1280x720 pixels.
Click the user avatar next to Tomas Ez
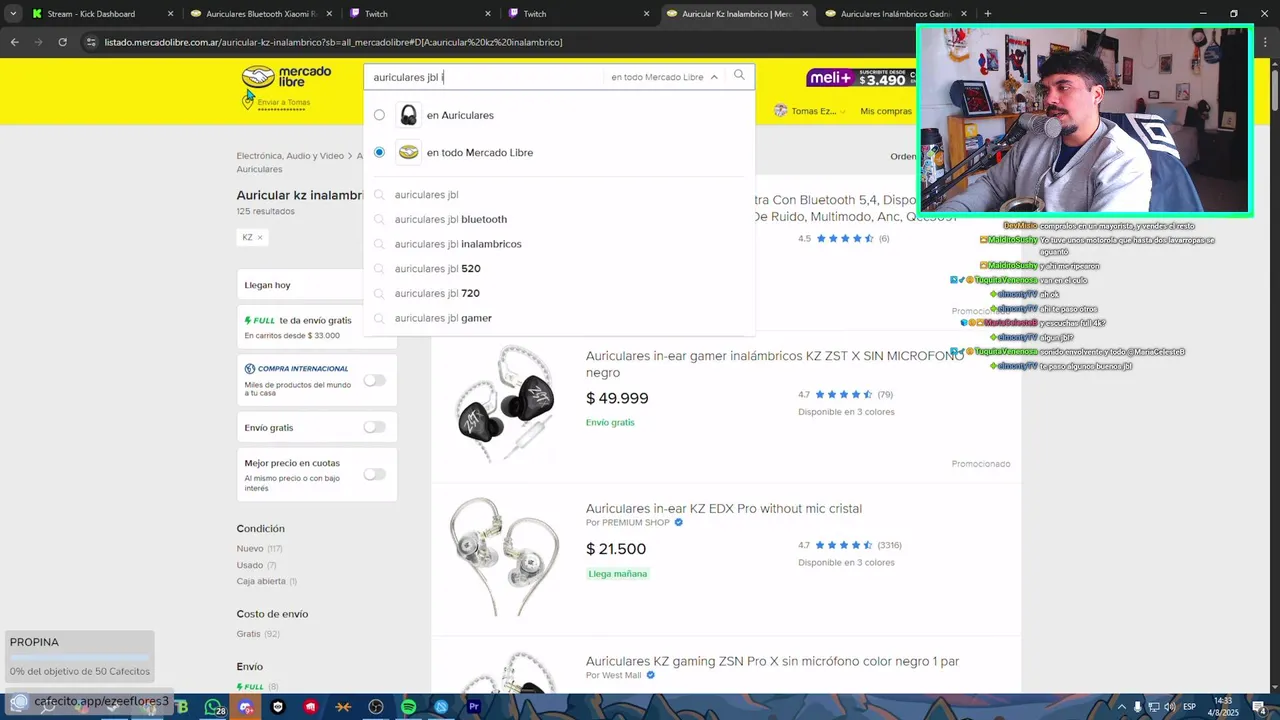(x=780, y=111)
